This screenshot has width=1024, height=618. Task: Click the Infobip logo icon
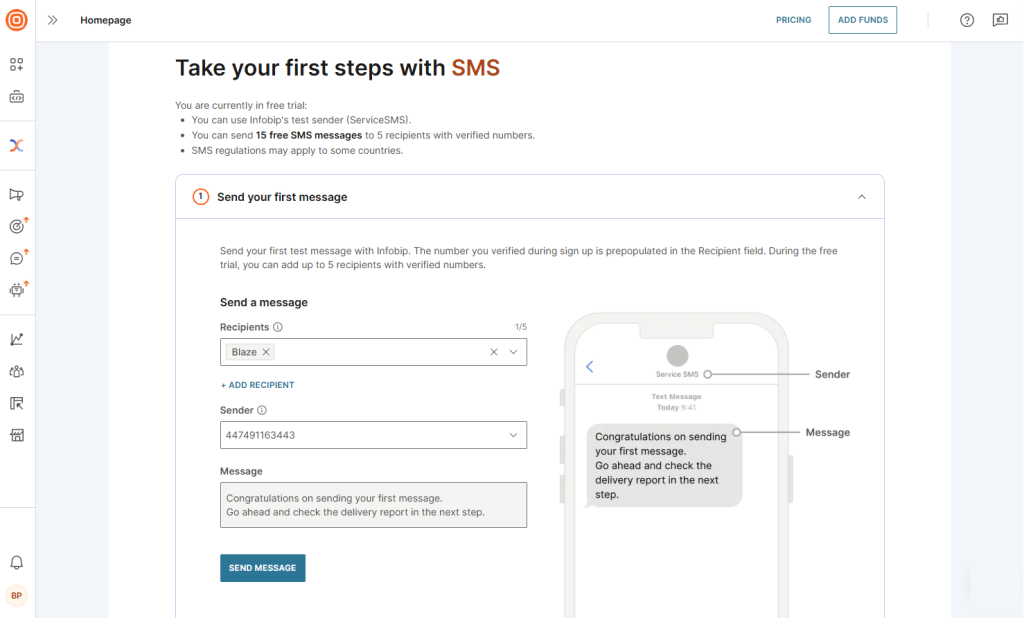coord(16,20)
